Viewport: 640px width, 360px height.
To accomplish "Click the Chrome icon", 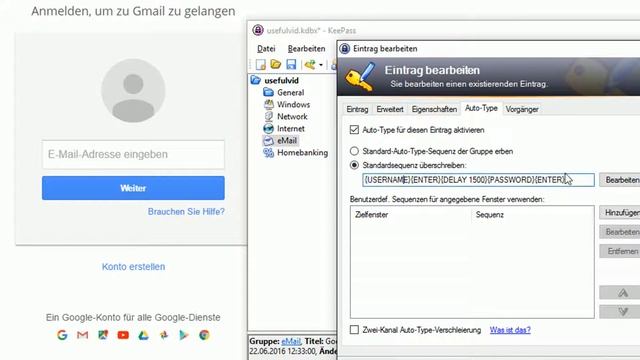I will point(204,335).
